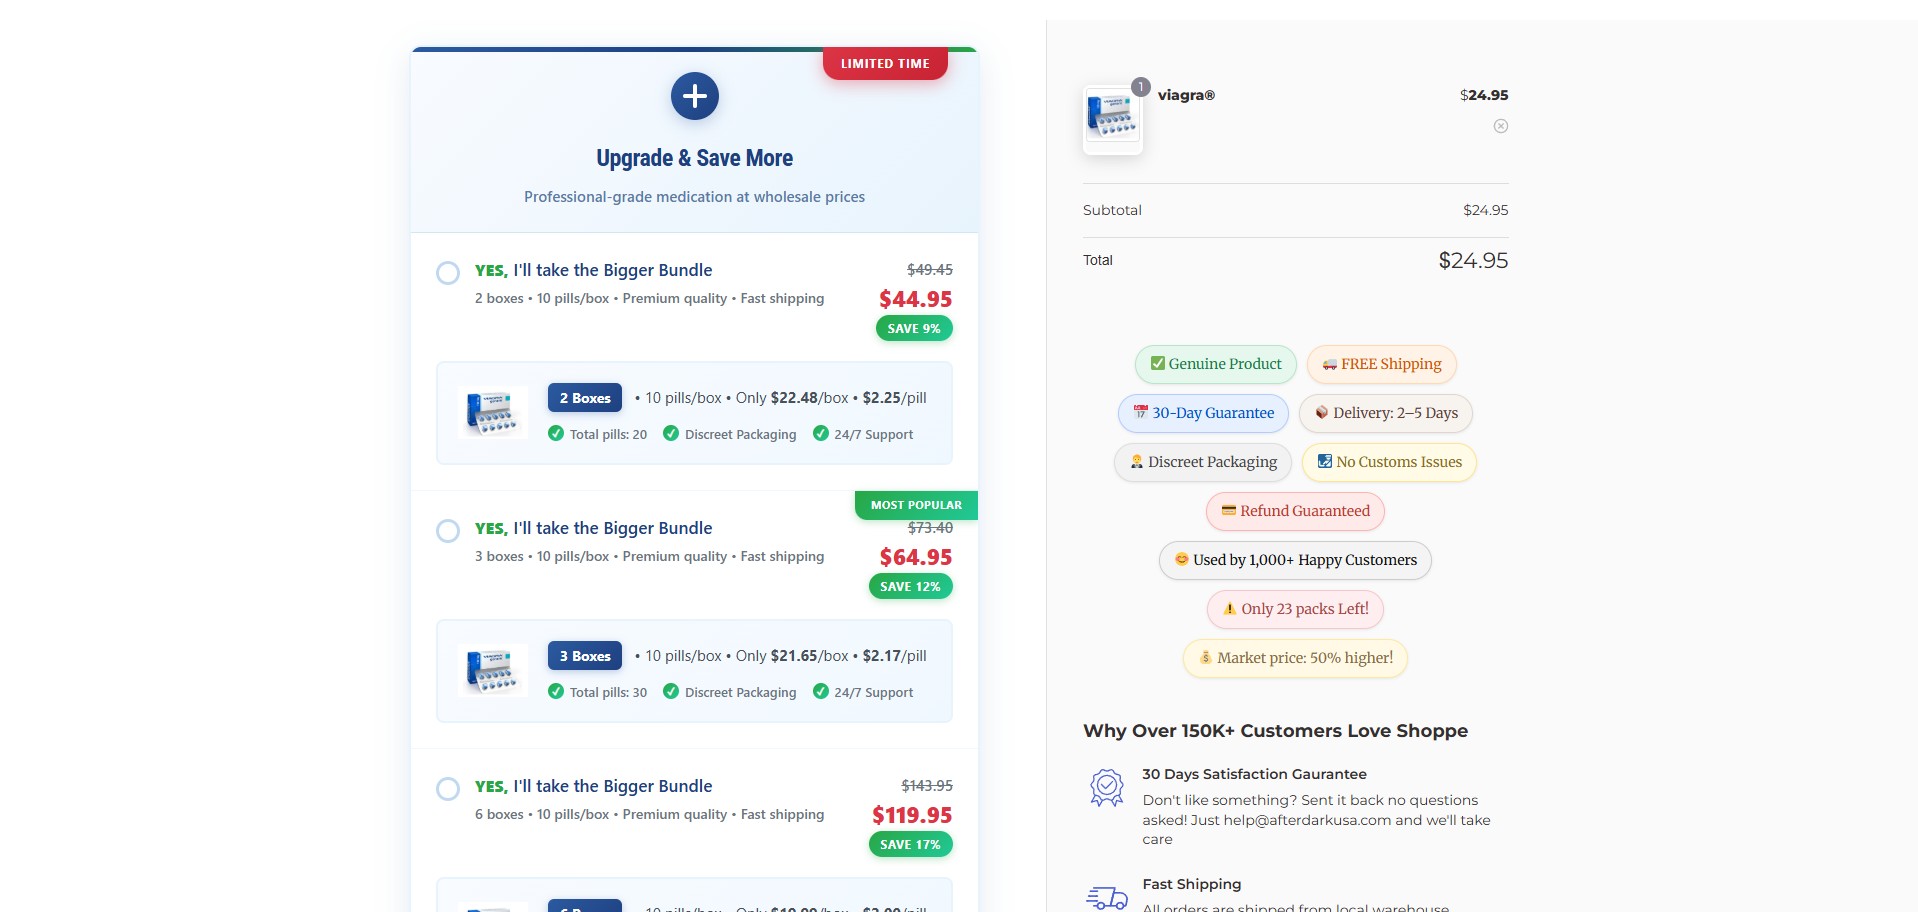Click 'Professional-grade medication at wholesale prices' subtitle
Viewport: 1918px width, 912px height.
coord(694,197)
